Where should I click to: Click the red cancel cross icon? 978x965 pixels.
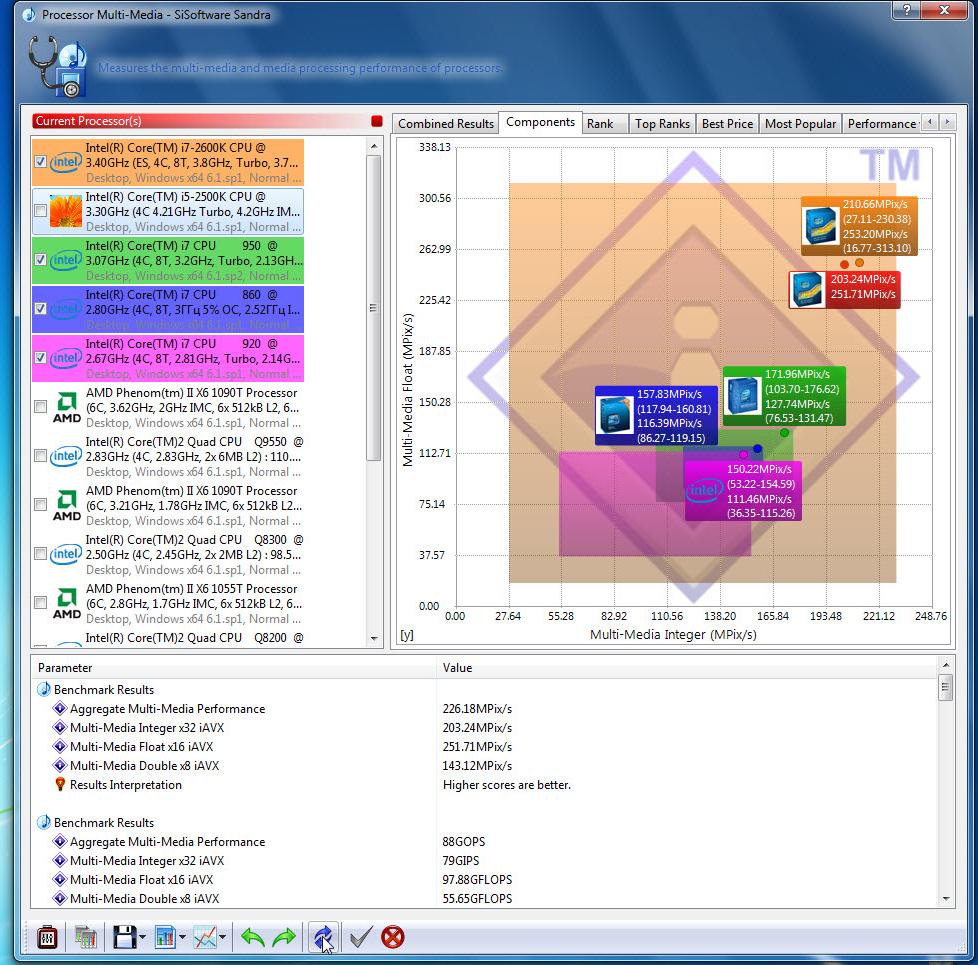[392, 937]
